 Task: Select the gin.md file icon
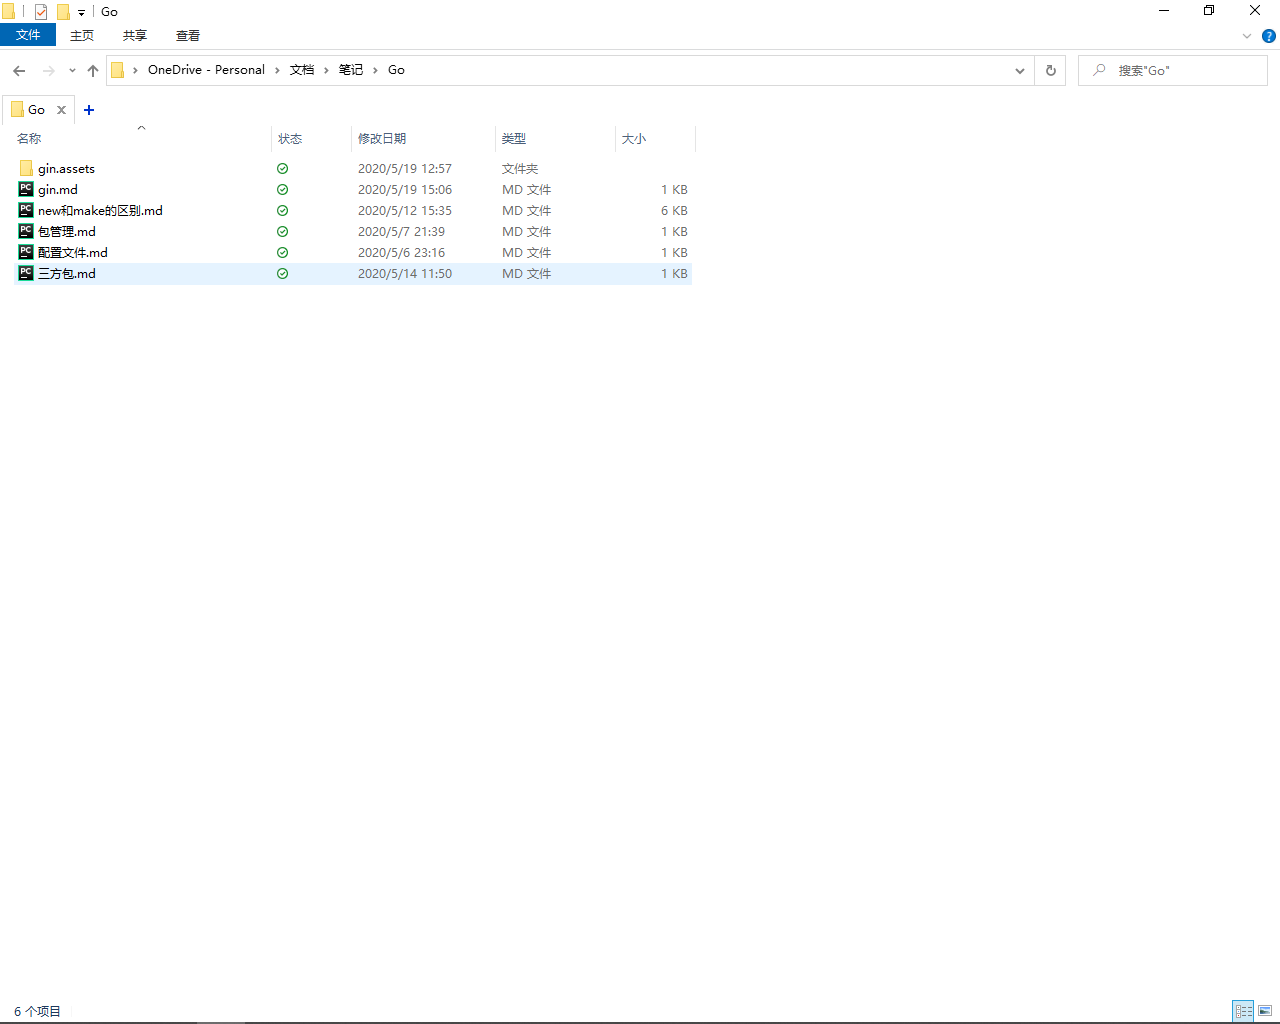[x=26, y=189]
